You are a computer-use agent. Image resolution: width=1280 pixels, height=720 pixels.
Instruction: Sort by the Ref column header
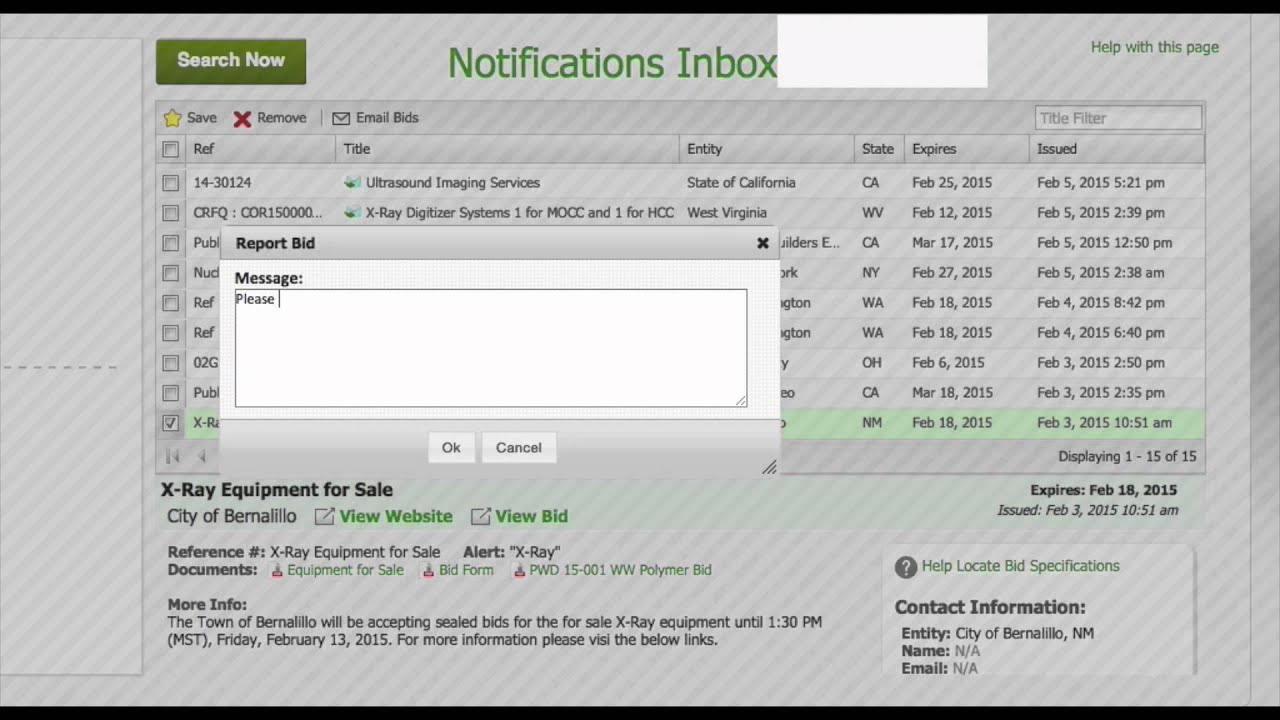click(260, 149)
